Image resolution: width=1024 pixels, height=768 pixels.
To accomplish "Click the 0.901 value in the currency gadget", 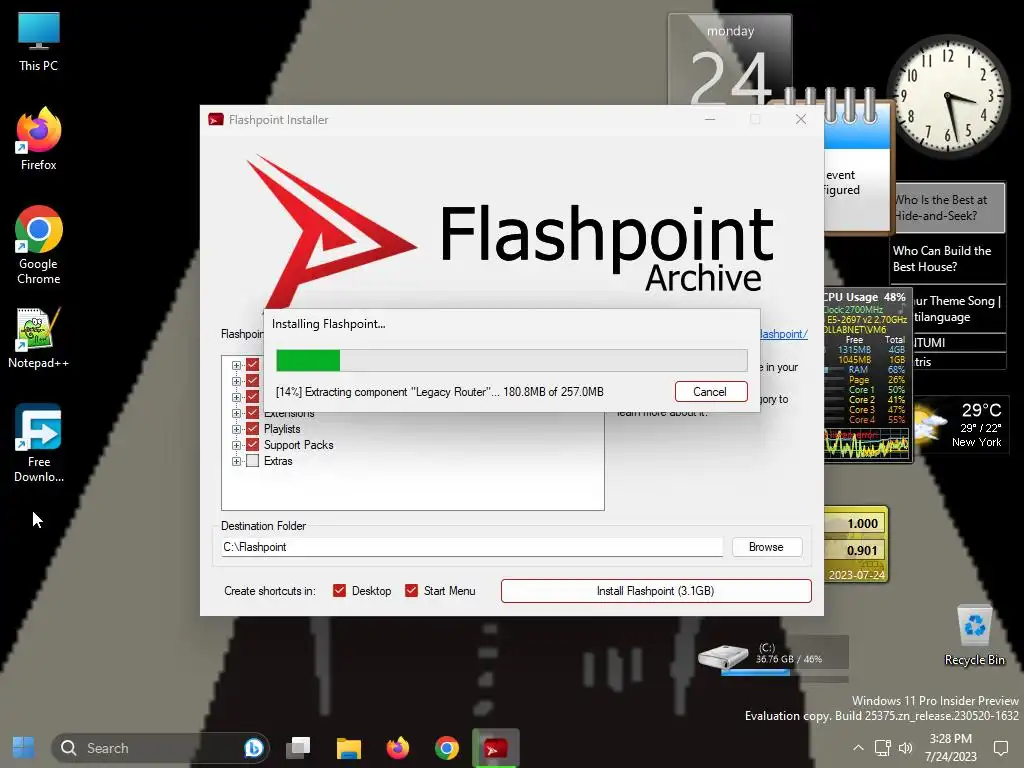I will (x=861, y=551).
